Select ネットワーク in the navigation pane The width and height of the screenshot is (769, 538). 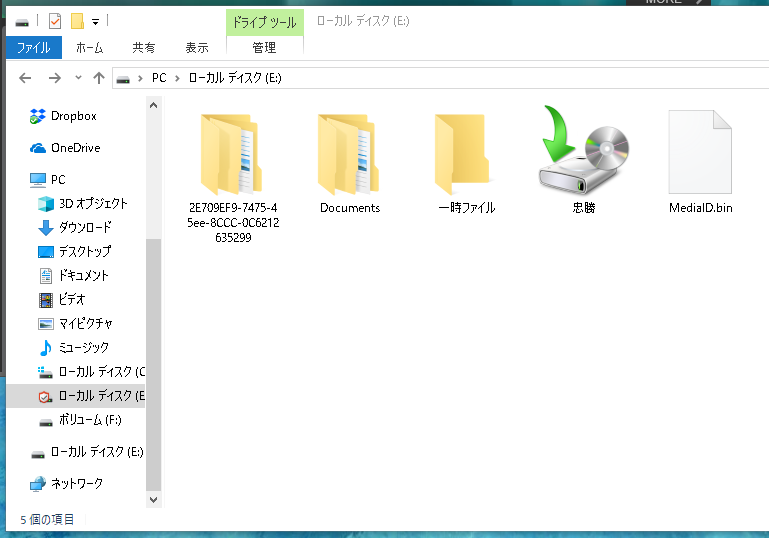(77, 484)
